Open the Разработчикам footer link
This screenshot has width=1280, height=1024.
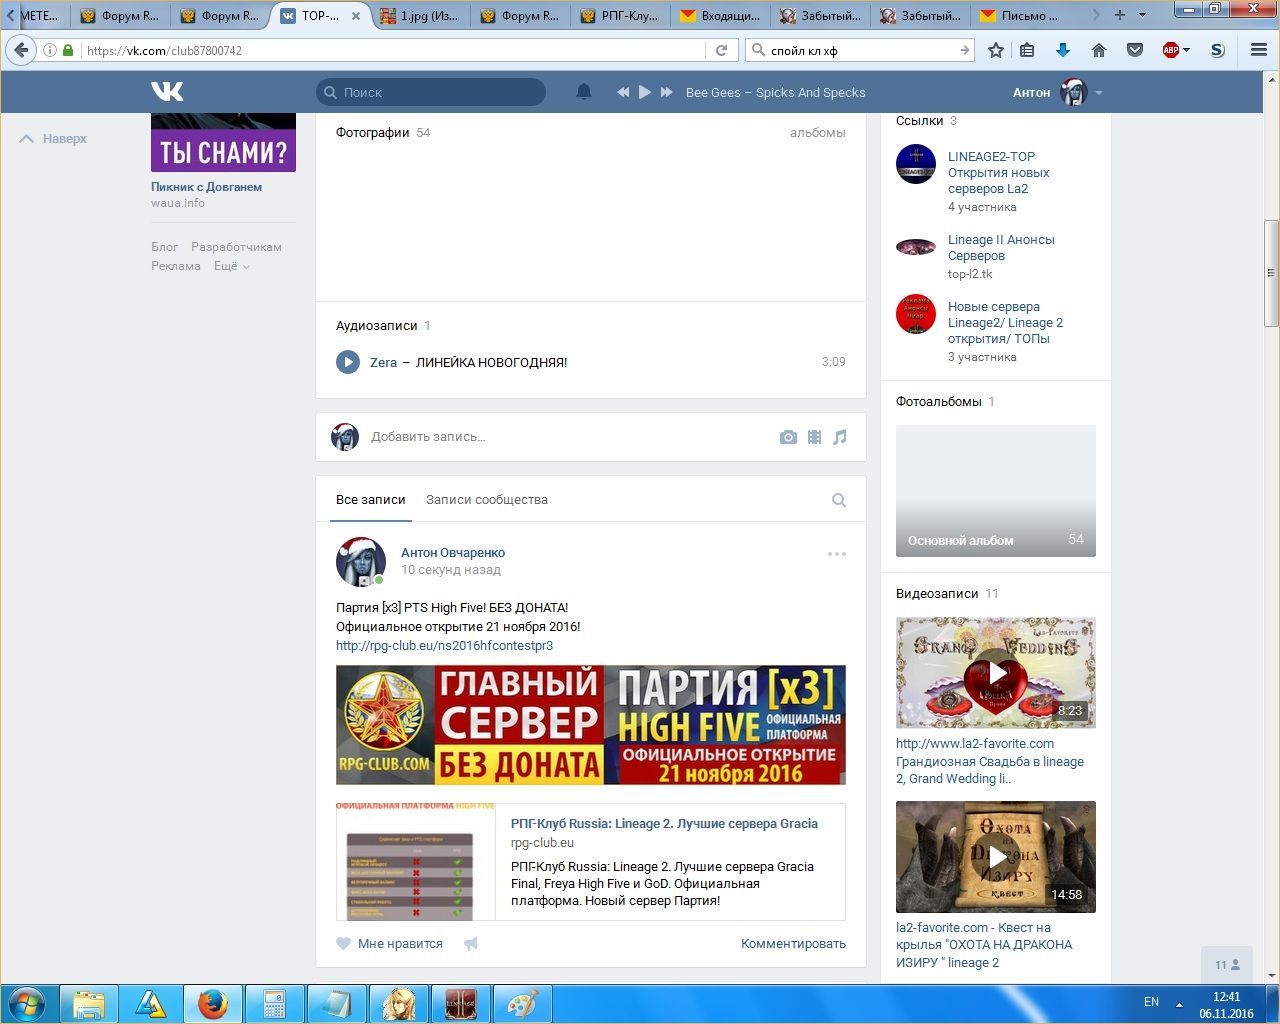(x=236, y=247)
